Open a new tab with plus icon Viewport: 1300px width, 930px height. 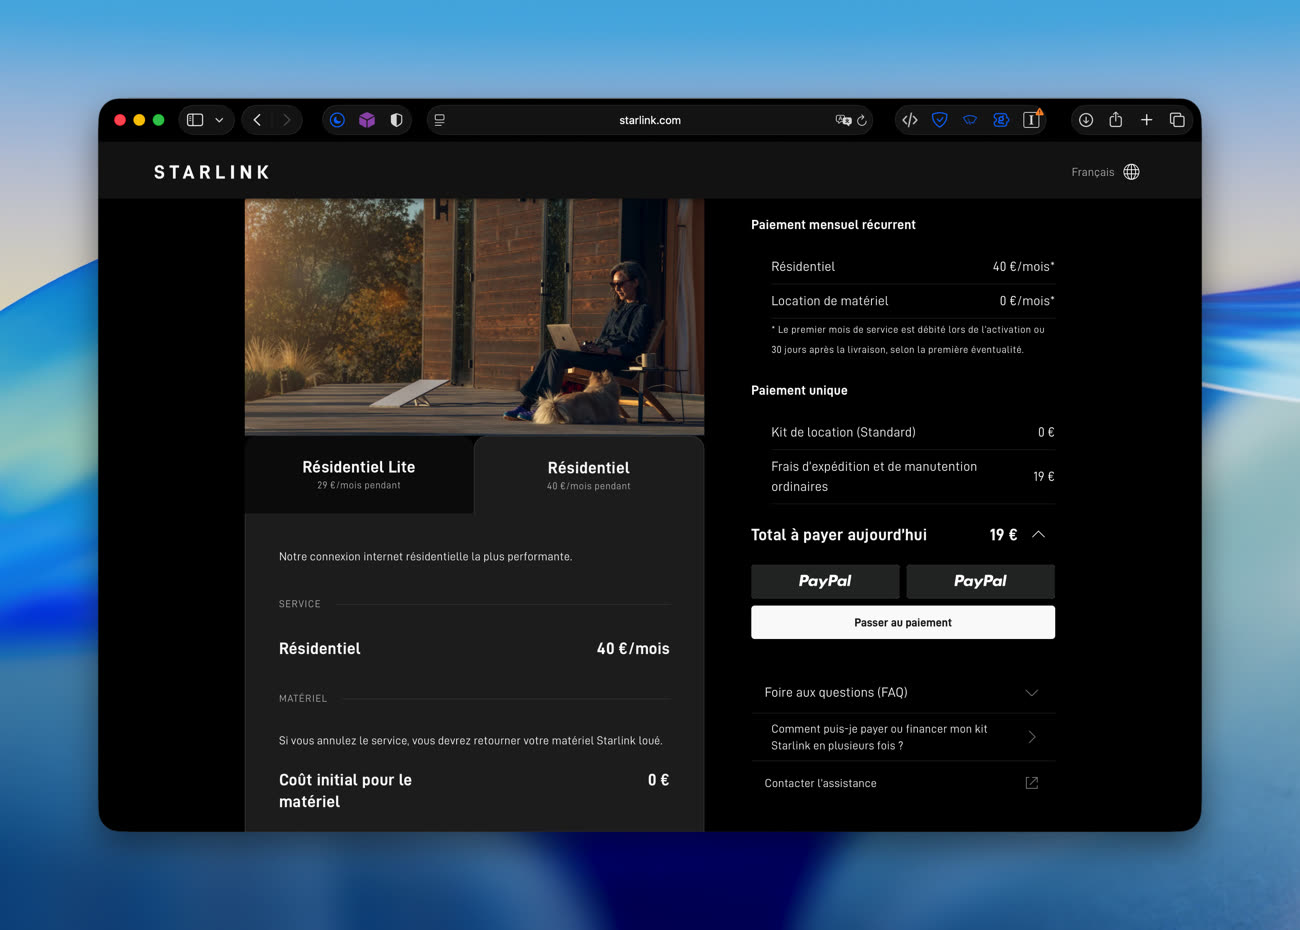coord(1147,120)
